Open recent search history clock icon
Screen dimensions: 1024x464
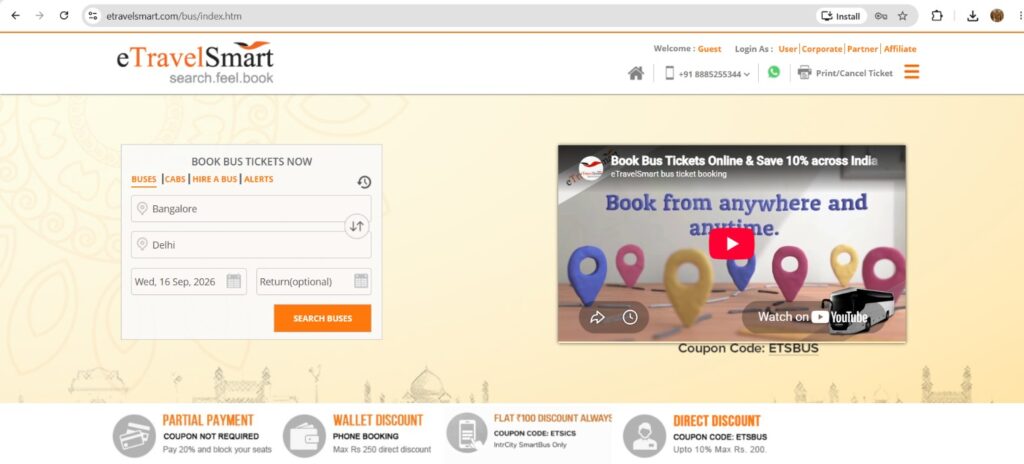[364, 182]
